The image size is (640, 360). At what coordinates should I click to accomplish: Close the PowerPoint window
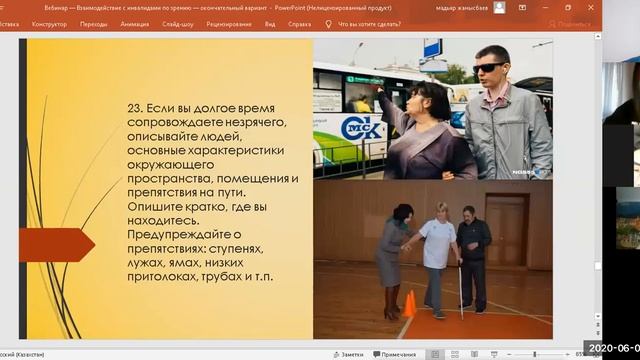[x=591, y=7]
